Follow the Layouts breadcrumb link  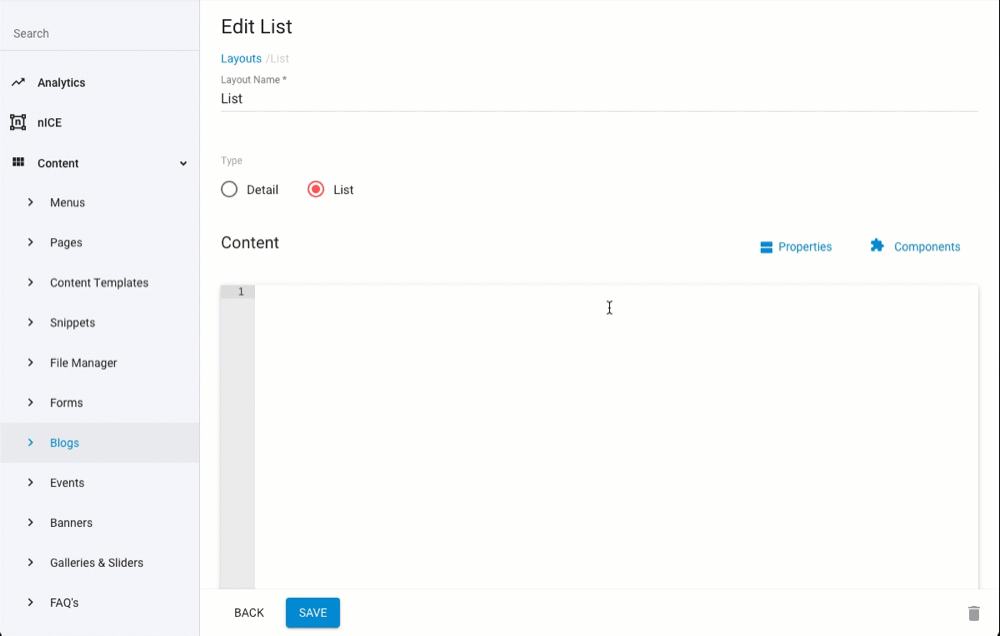pos(241,59)
